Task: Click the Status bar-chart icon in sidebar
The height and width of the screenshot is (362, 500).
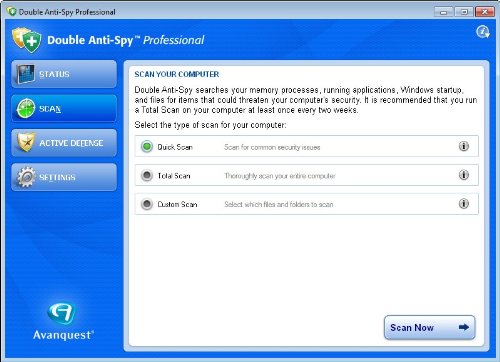Action: pyautogui.click(x=26, y=74)
